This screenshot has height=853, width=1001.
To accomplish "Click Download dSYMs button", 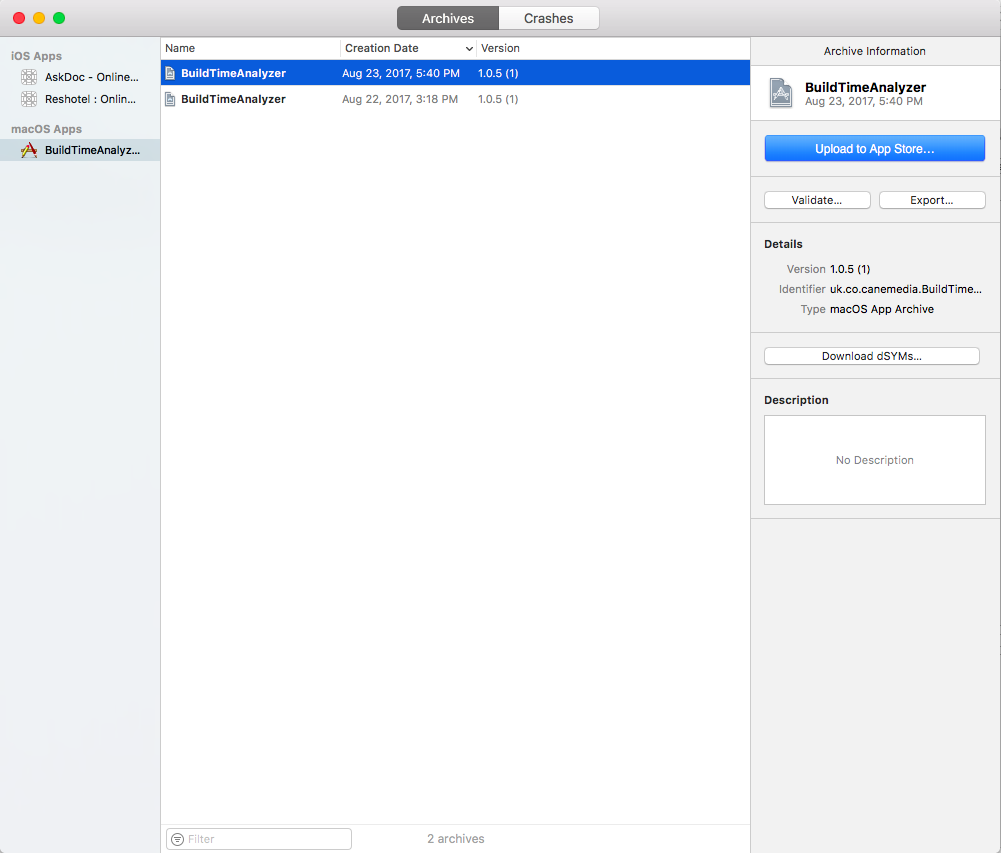I will point(871,356).
